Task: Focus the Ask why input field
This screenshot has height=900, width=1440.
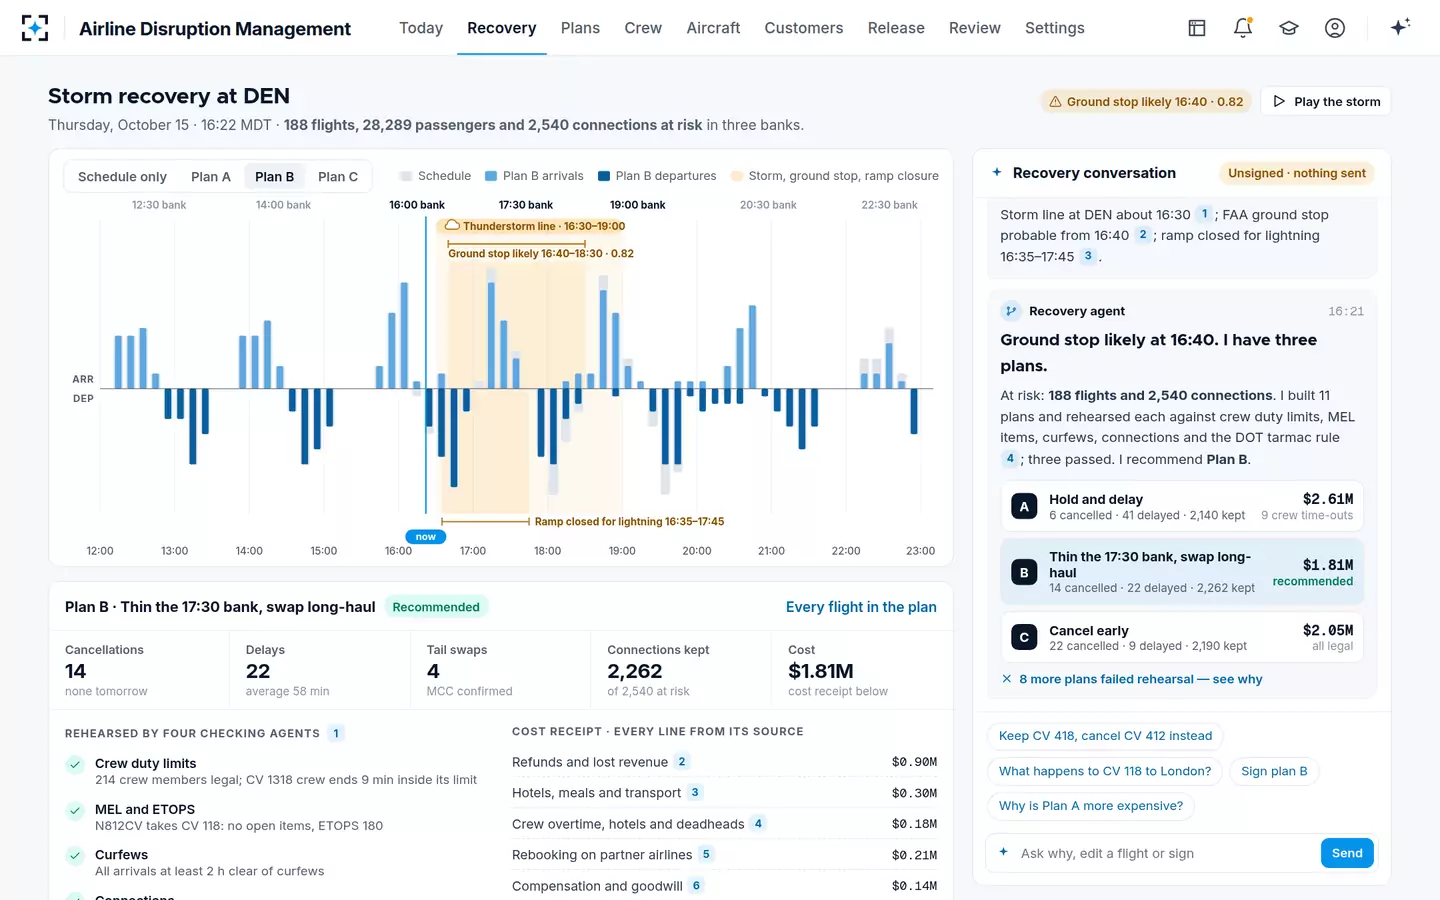Action: pyautogui.click(x=1164, y=853)
